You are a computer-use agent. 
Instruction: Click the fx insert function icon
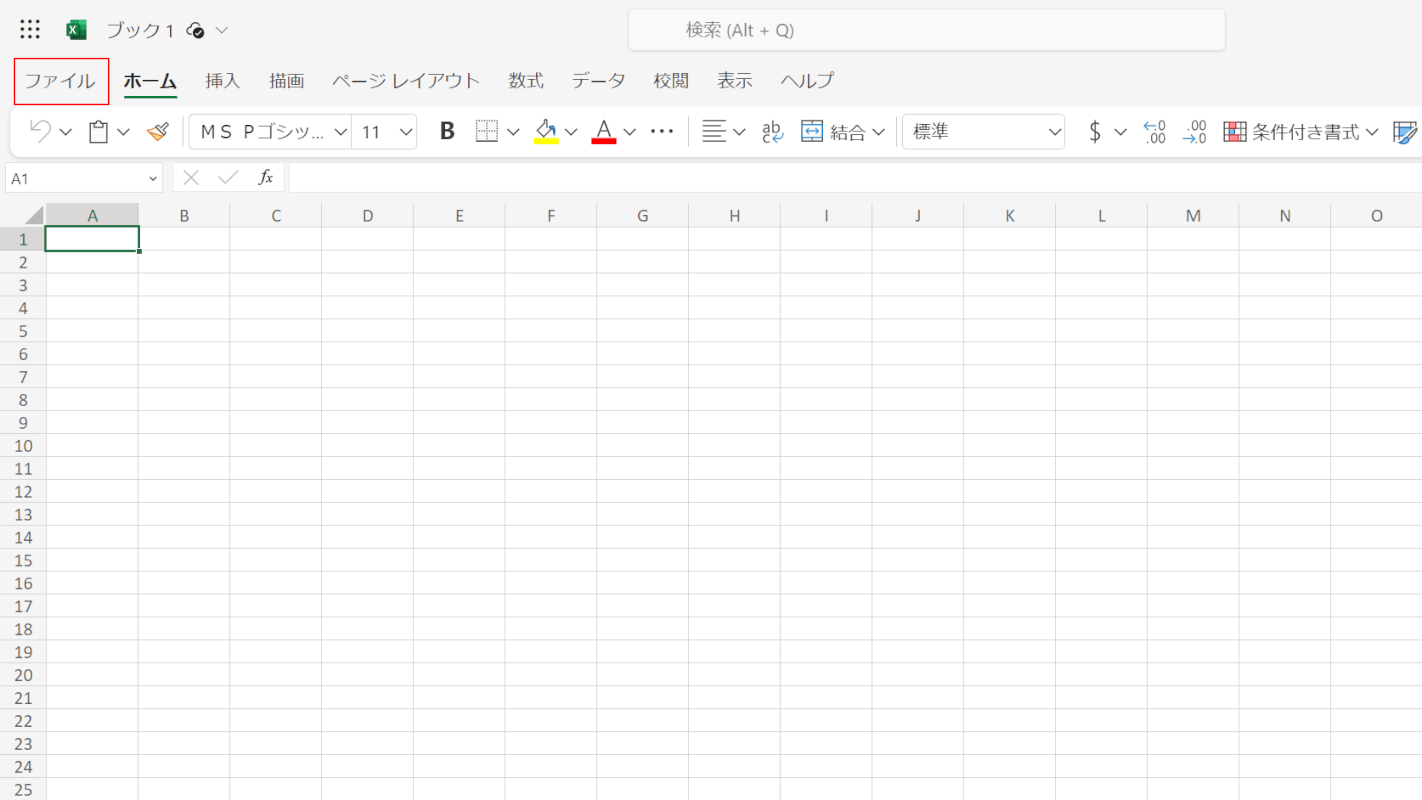pyautogui.click(x=266, y=177)
